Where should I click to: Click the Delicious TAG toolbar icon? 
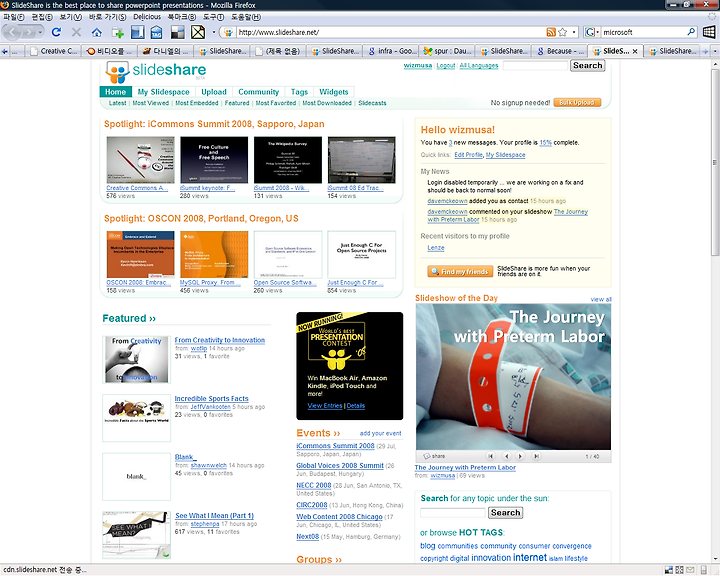(x=157, y=32)
